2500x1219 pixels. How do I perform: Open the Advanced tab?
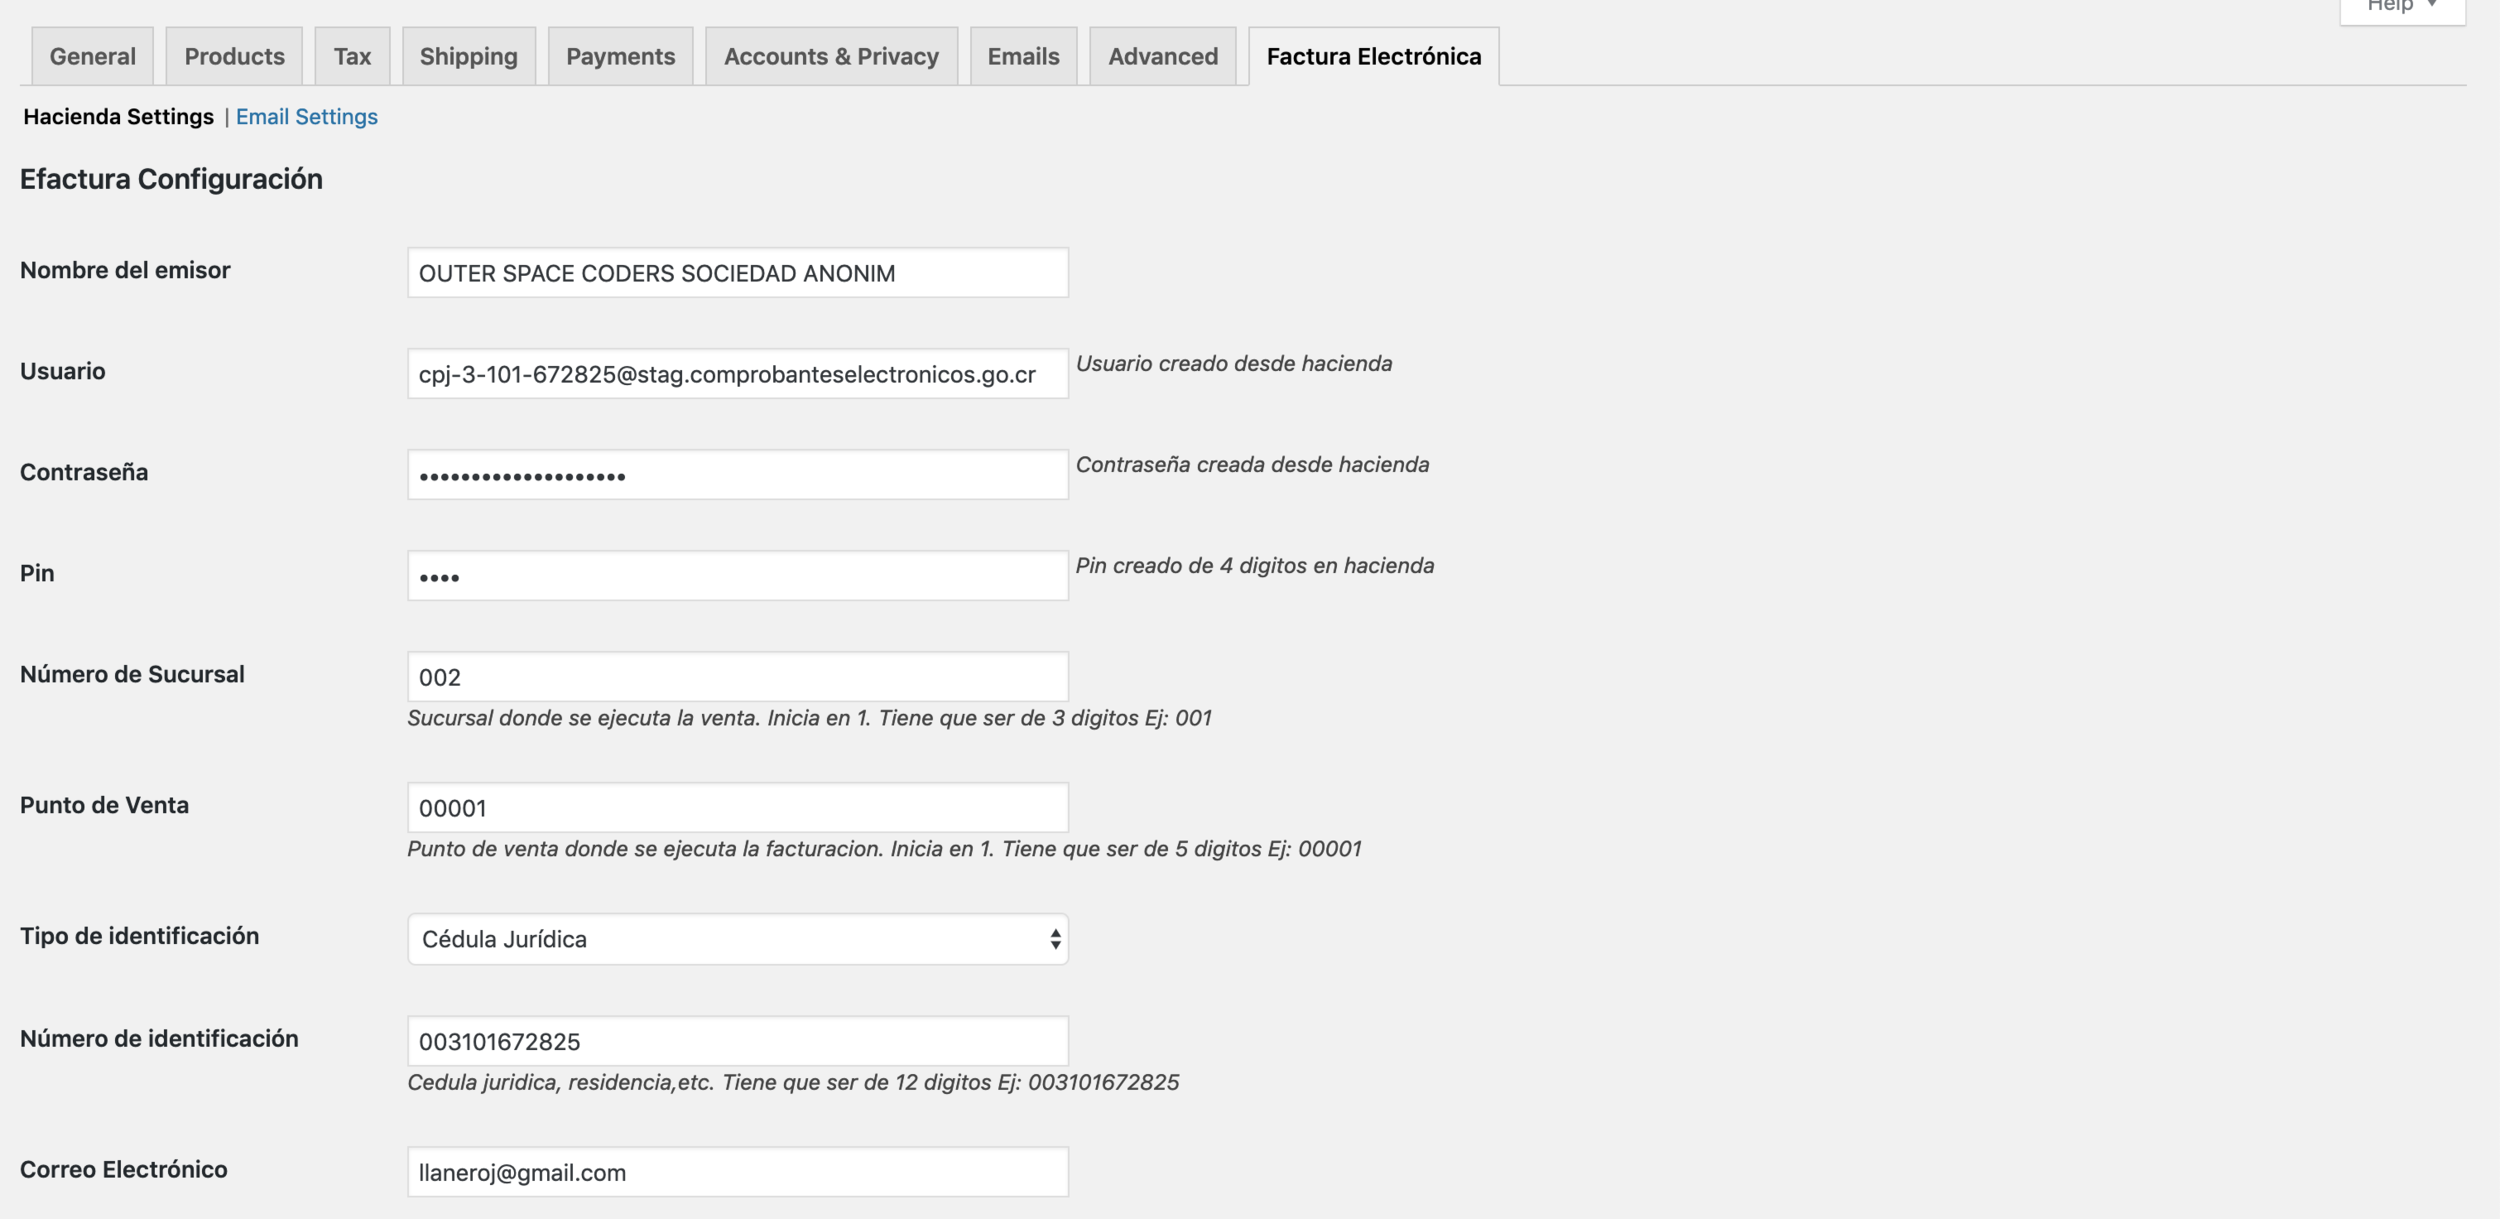click(1162, 56)
